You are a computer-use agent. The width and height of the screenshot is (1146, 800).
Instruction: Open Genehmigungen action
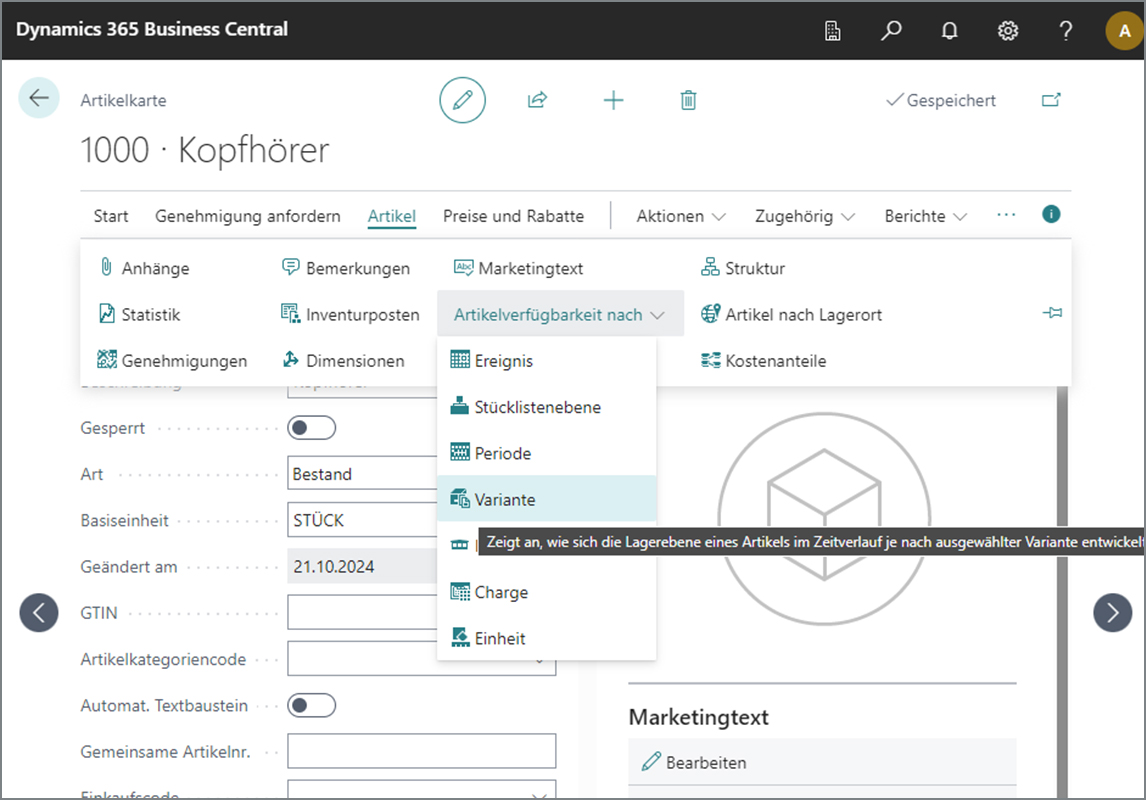[x=172, y=360]
